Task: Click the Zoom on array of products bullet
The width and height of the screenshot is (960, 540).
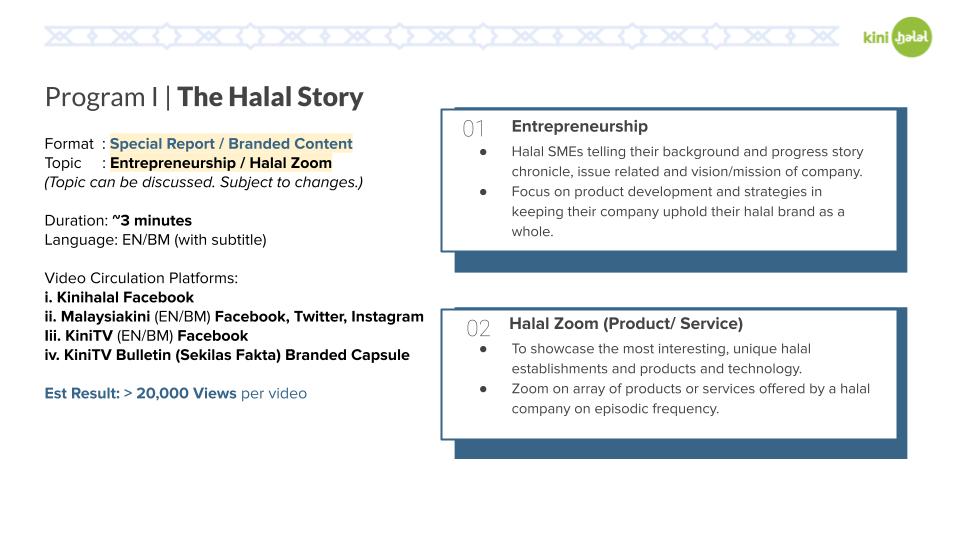Action: (691, 399)
